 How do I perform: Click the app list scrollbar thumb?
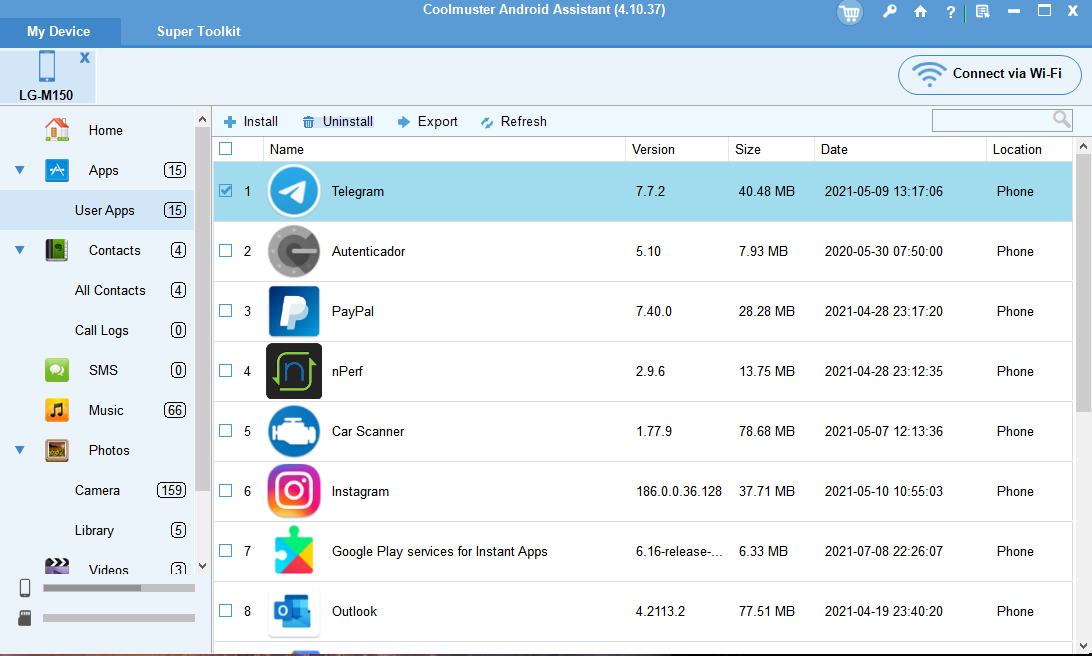tap(1083, 283)
